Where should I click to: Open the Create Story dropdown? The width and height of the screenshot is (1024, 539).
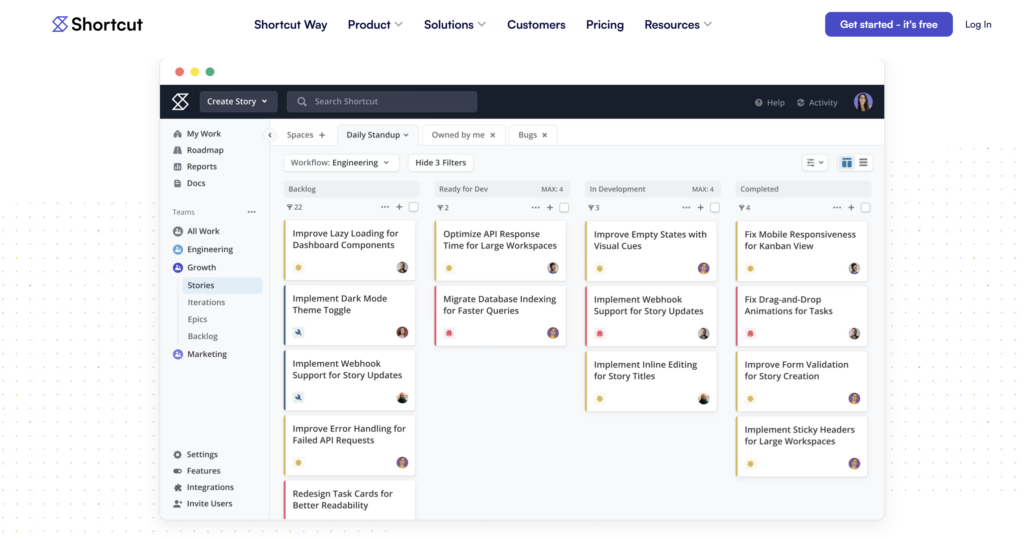pos(238,101)
